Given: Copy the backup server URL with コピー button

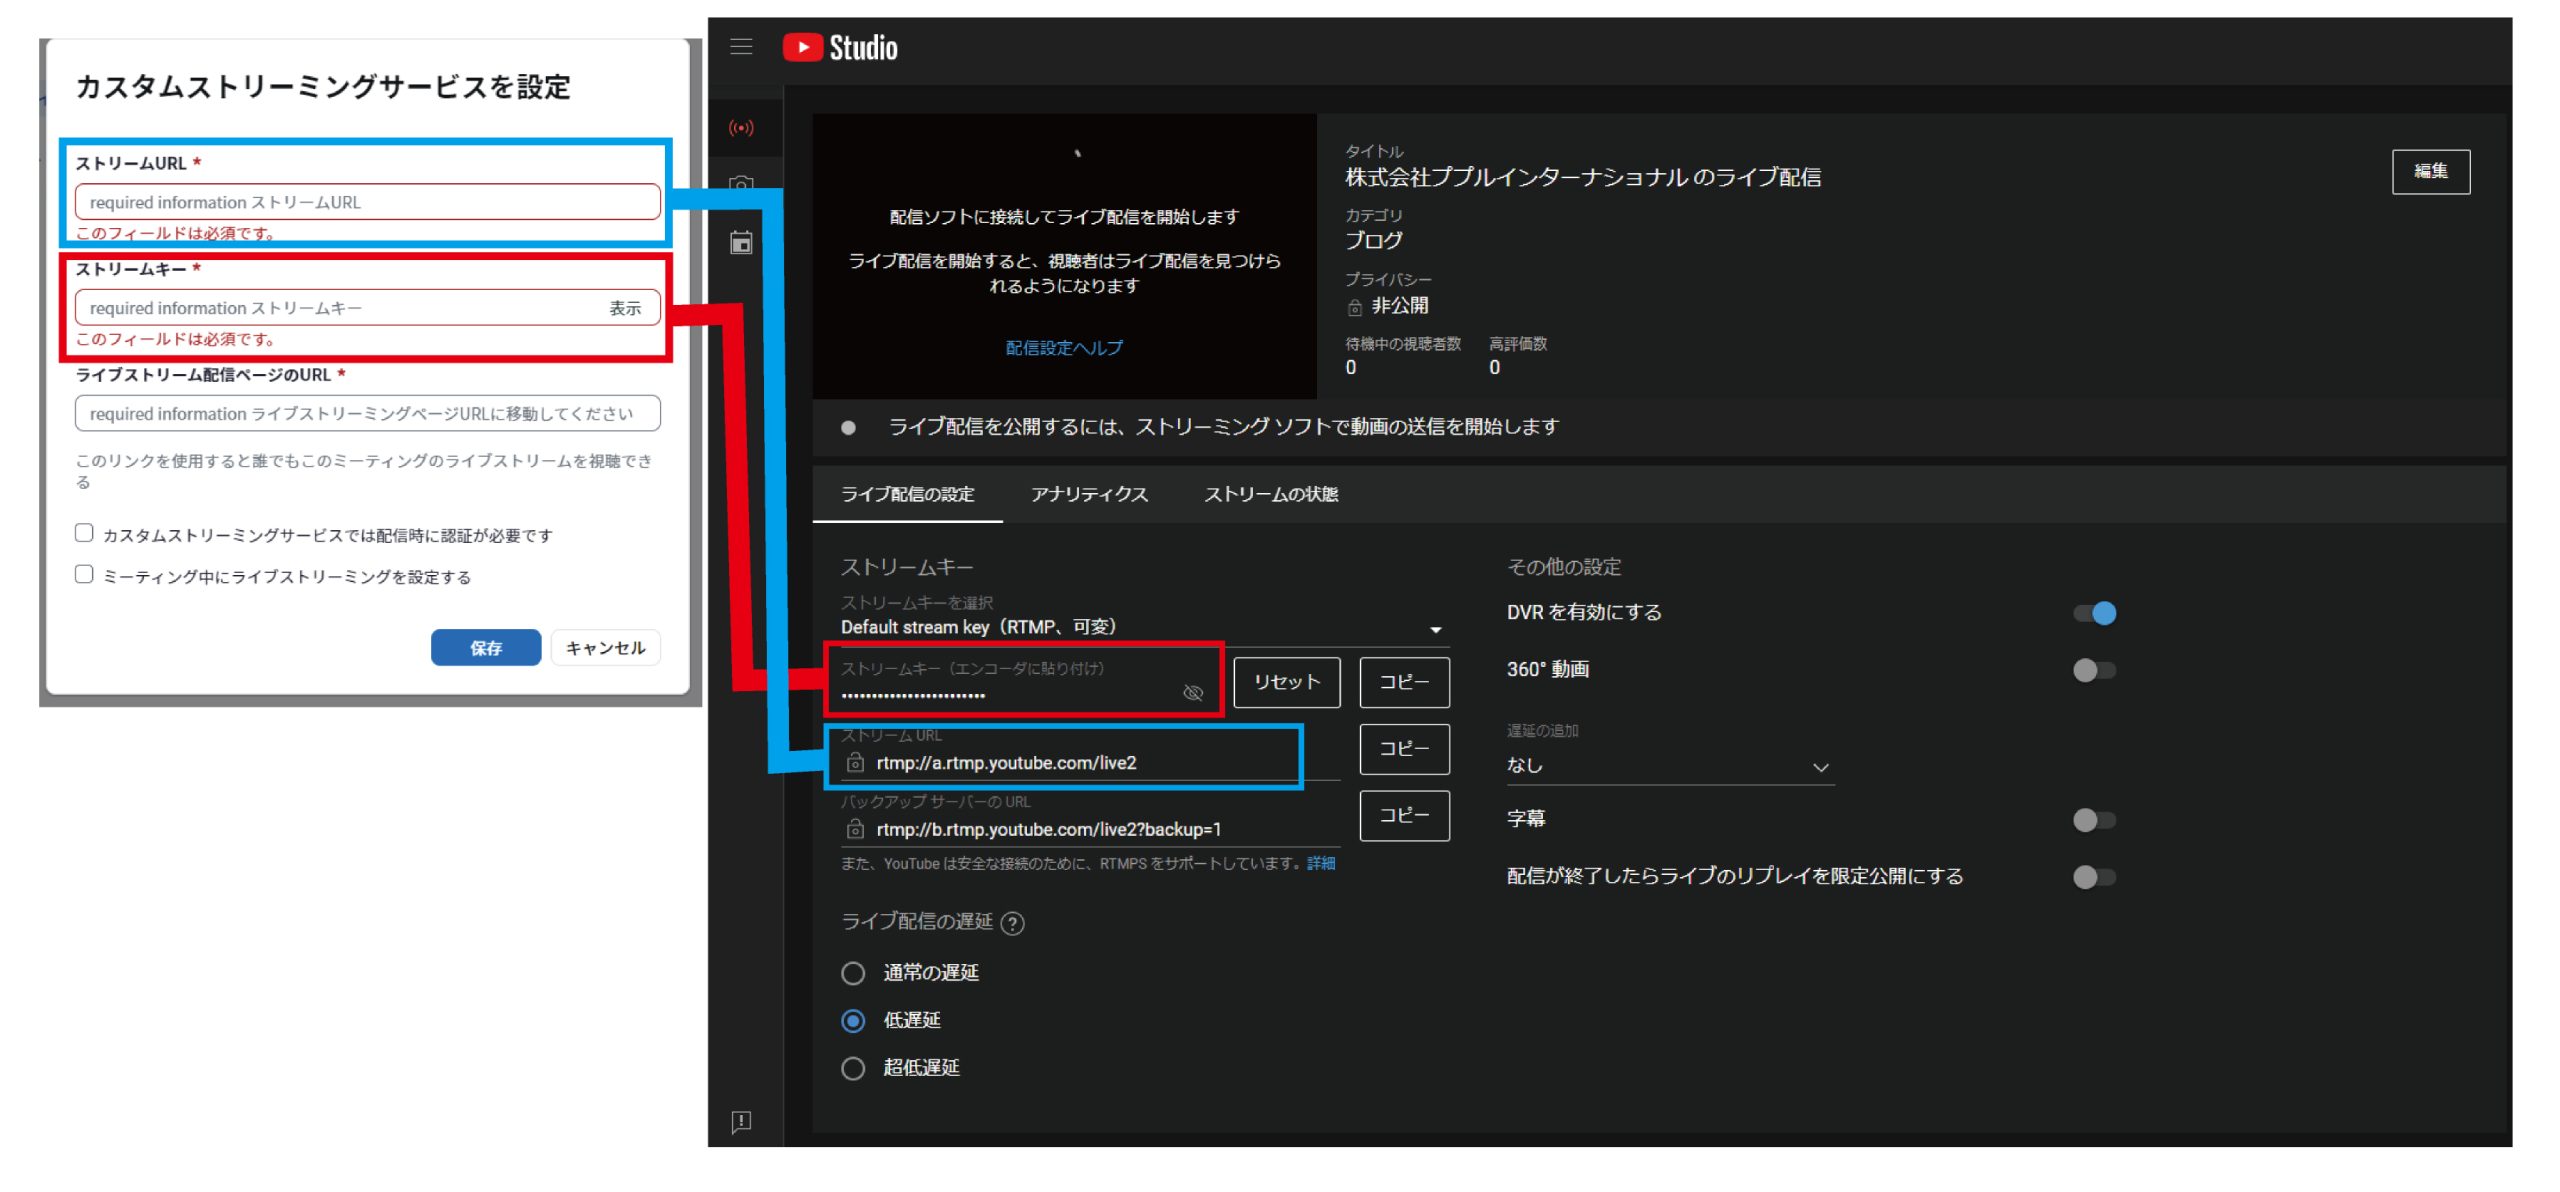Looking at the screenshot, I should click(x=1404, y=816).
